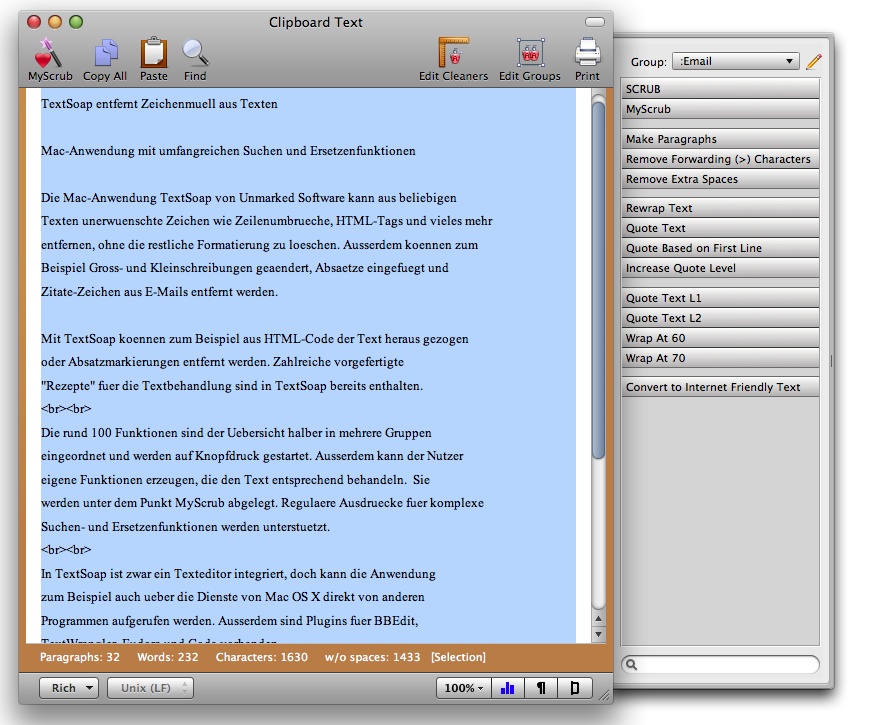Screen dimensions: 870x725
Task: Open the Group dropdown showing :Email
Action: pos(735,62)
